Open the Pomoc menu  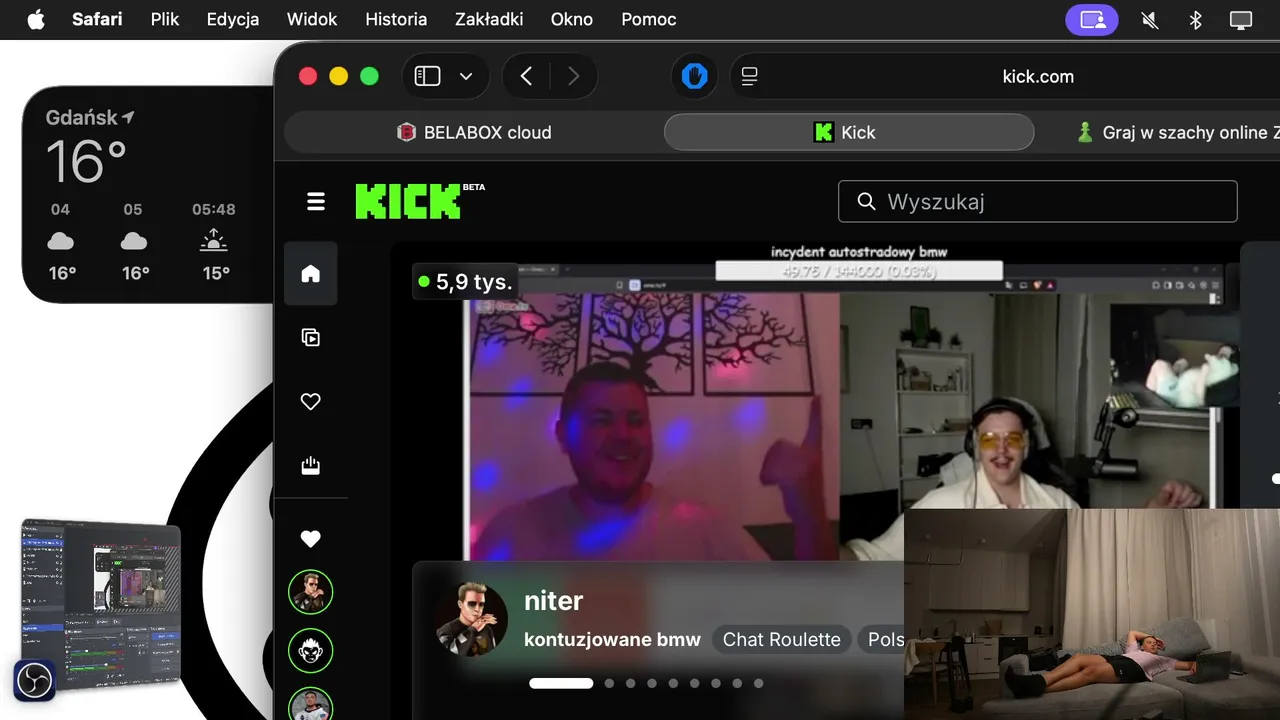click(649, 20)
